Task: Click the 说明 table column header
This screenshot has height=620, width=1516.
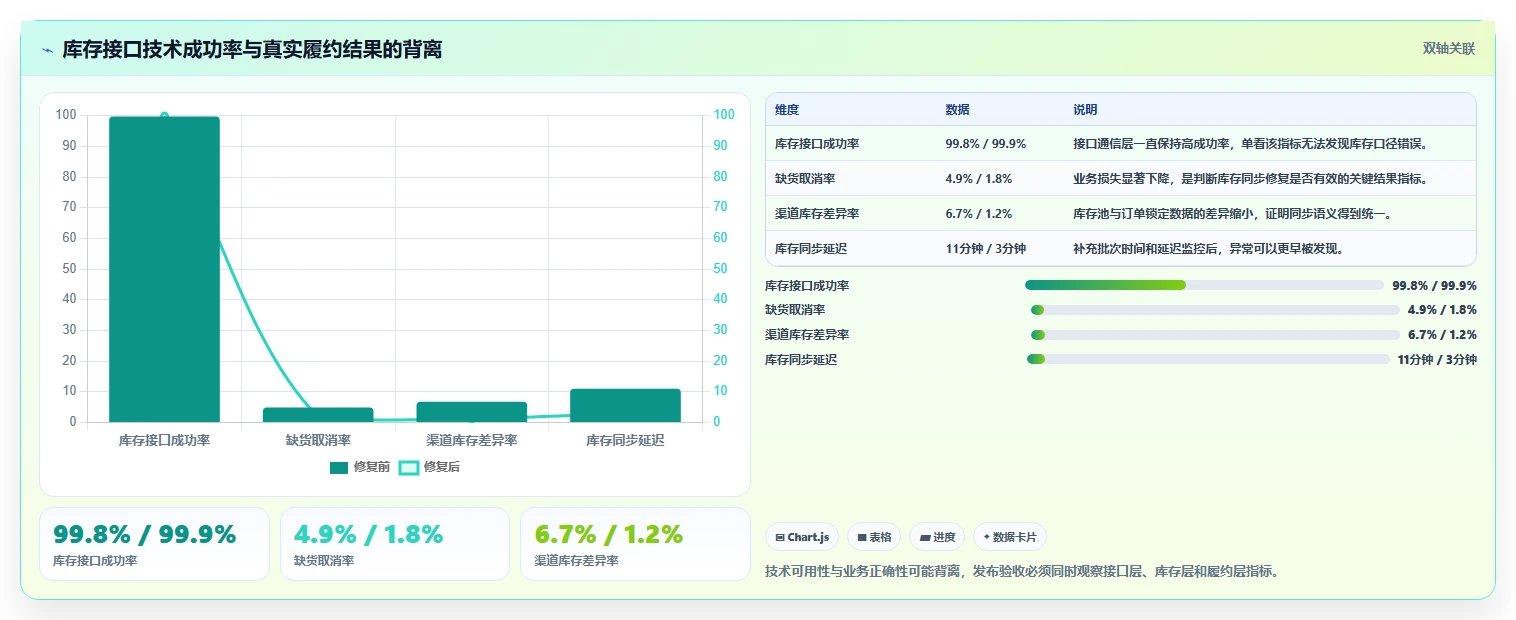Action: click(x=1085, y=110)
